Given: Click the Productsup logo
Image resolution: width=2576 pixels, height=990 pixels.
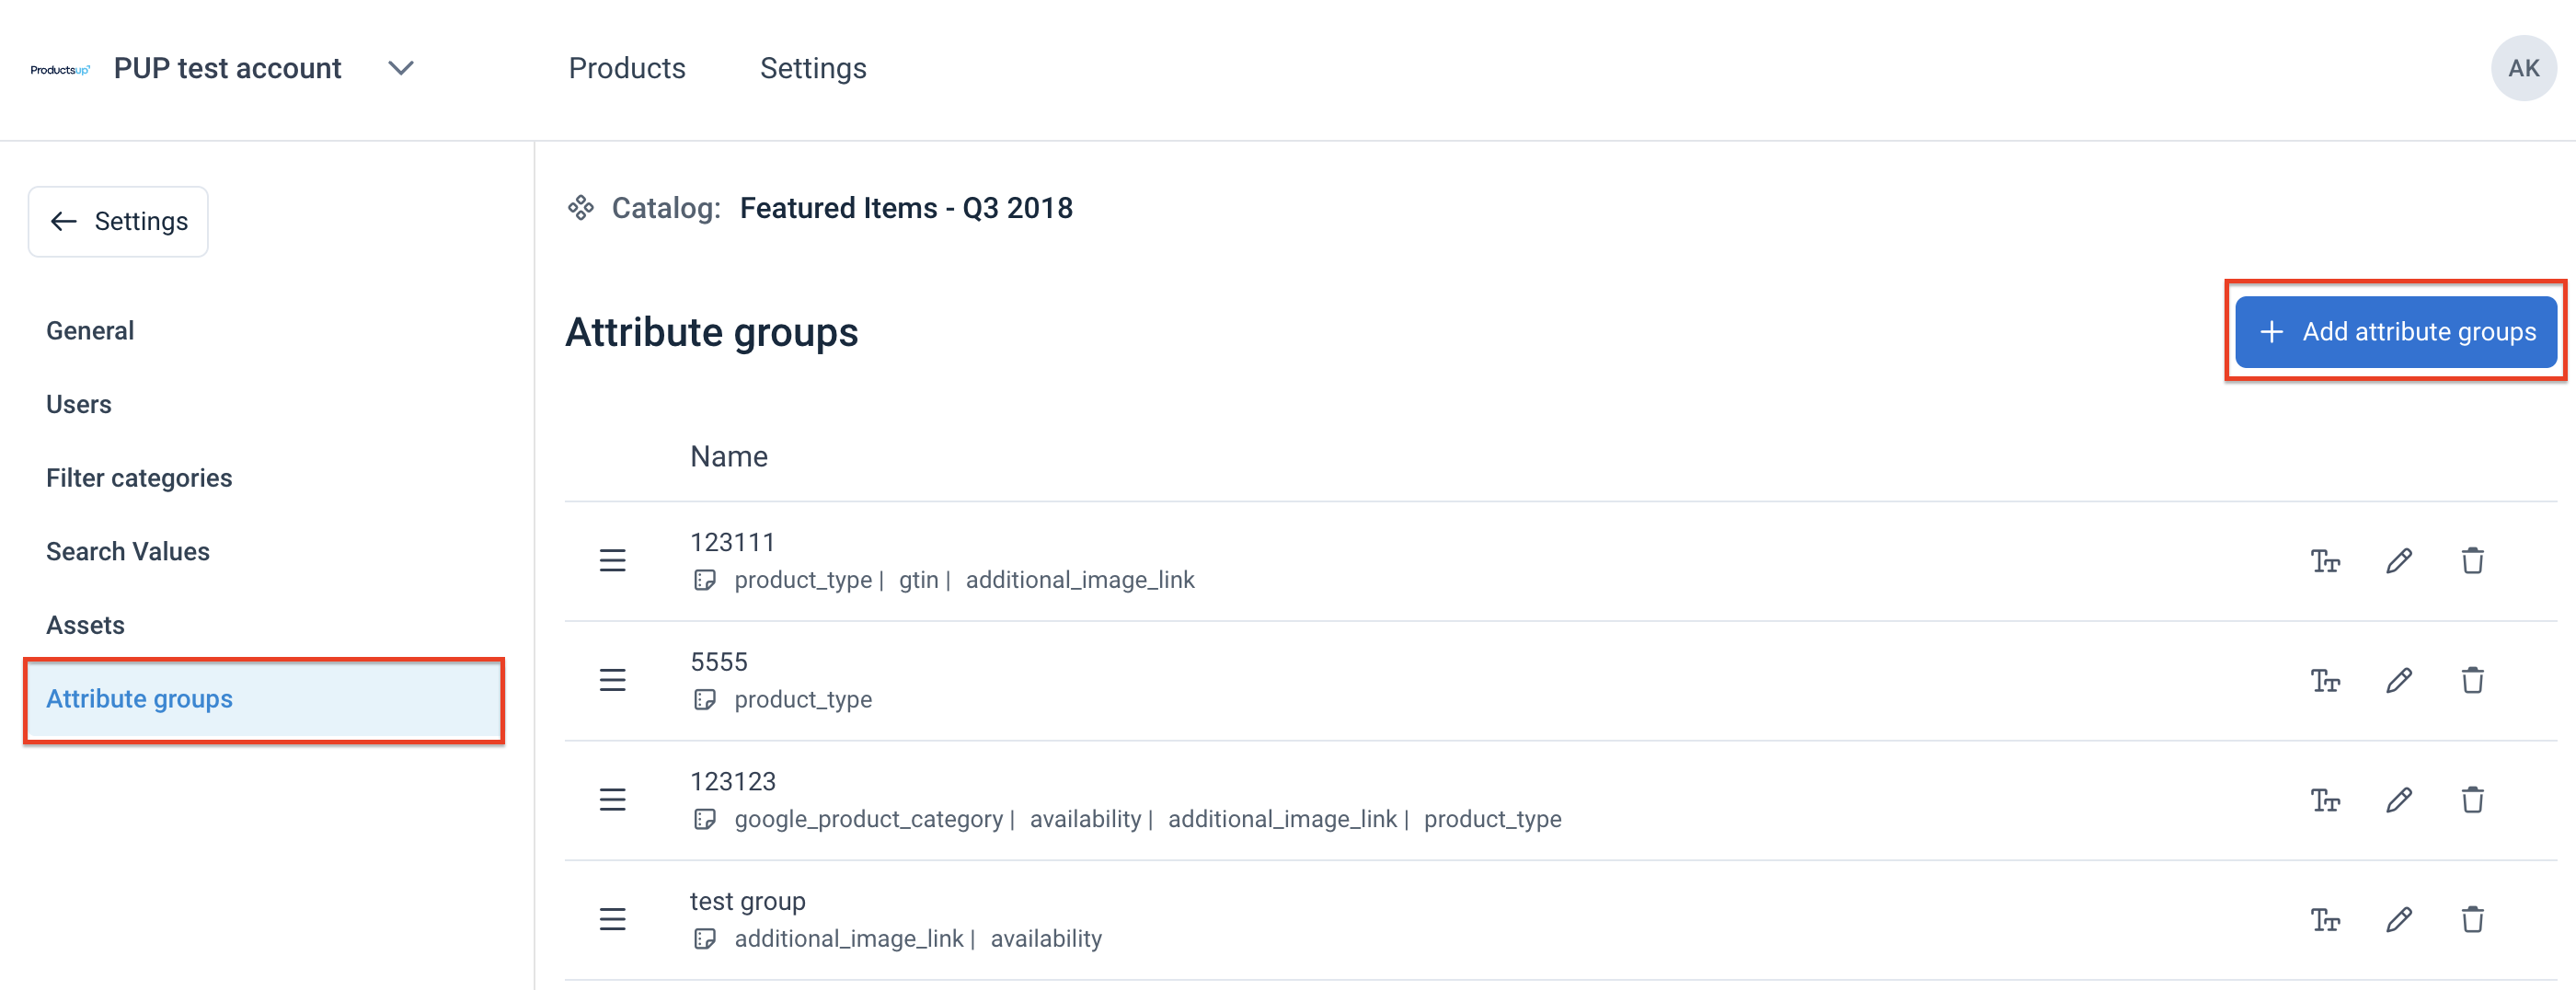Looking at the screenshot, I should point(60,69).
